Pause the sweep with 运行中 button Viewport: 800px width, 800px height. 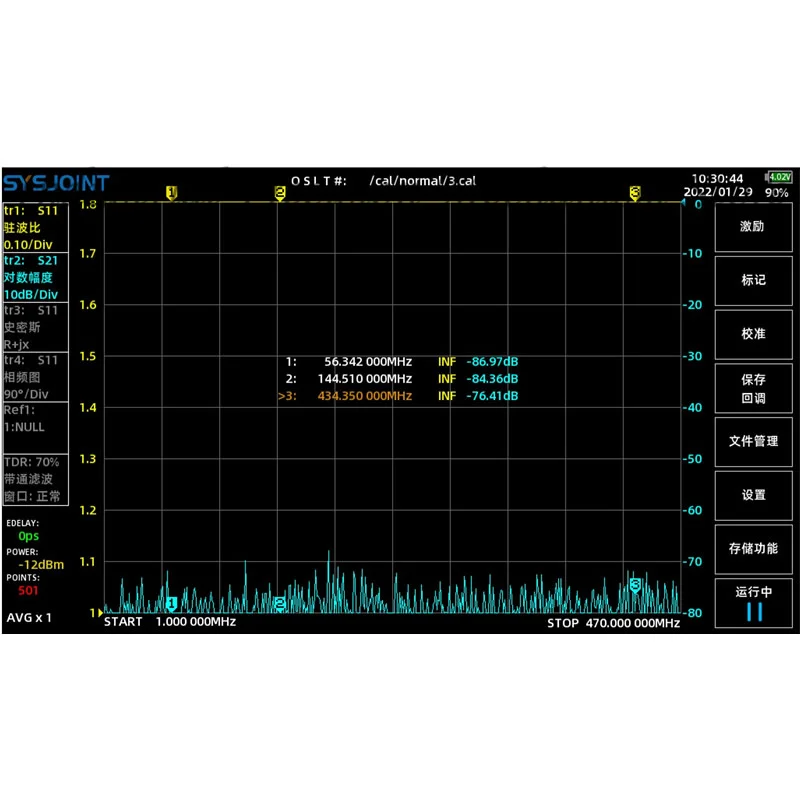click(753, 603)
